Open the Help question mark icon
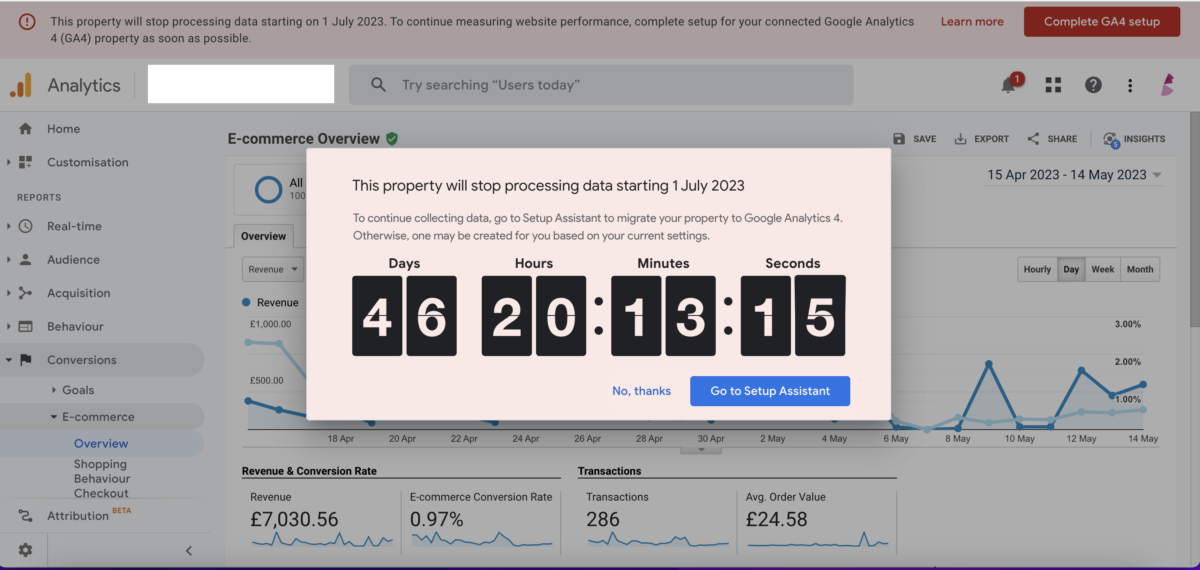Image resolution: width=1200 pixels, height=570 pixels. coord(1093,86)
